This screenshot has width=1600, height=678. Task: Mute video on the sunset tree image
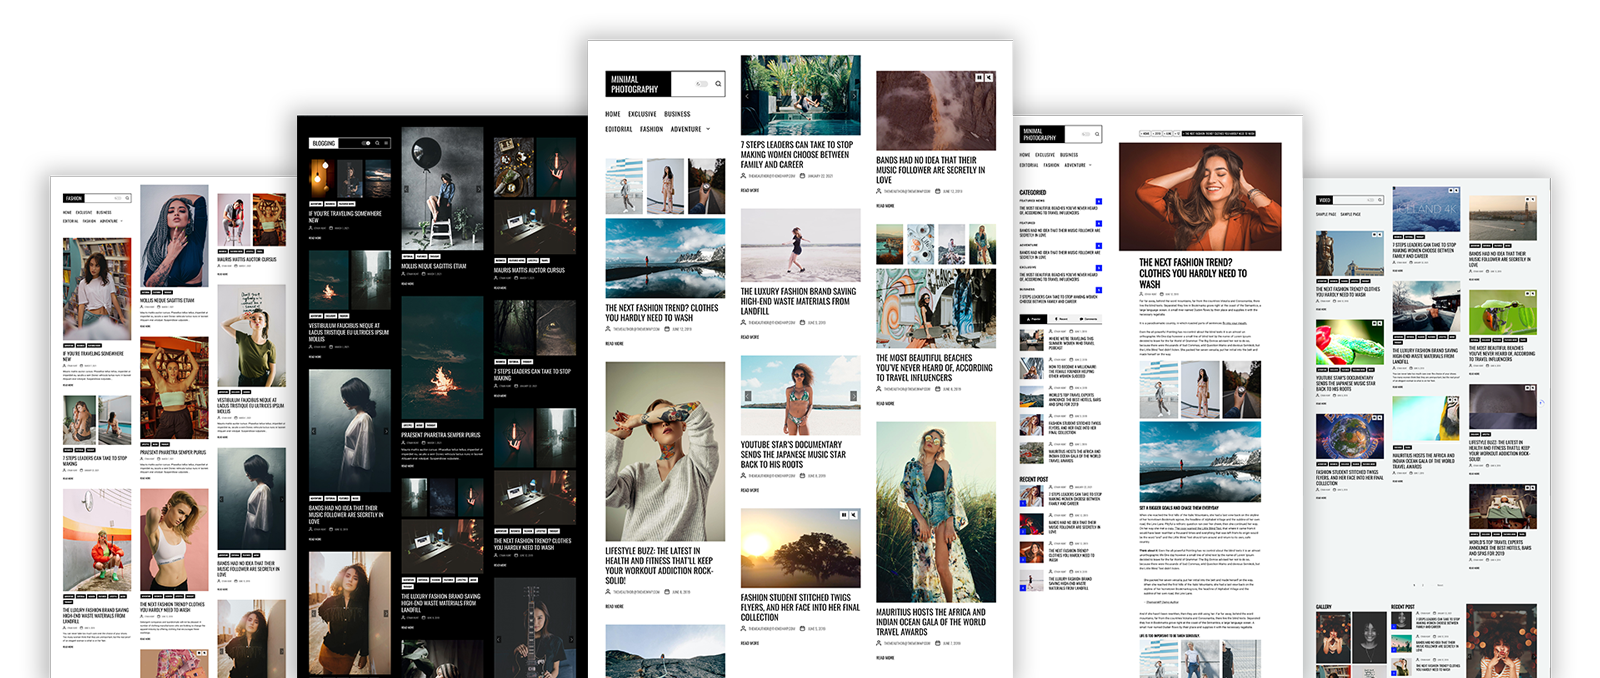click(854, 515)
